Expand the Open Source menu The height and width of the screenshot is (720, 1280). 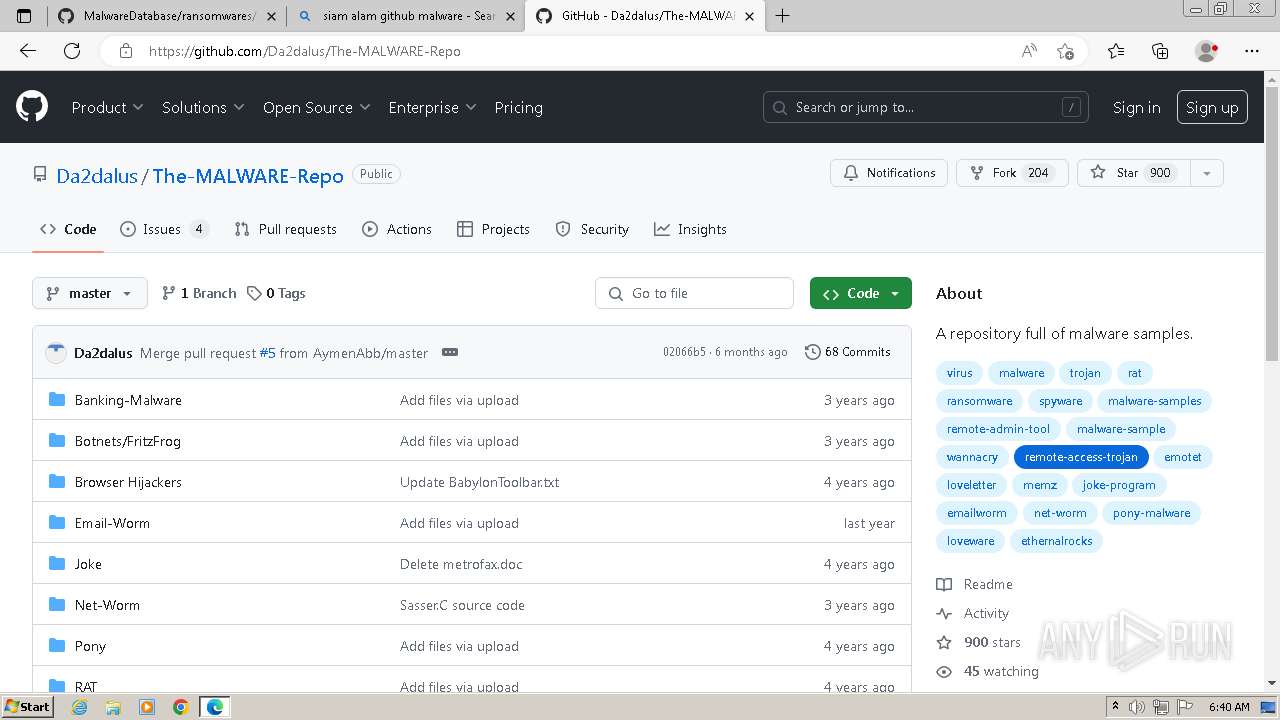click(316, 107)
